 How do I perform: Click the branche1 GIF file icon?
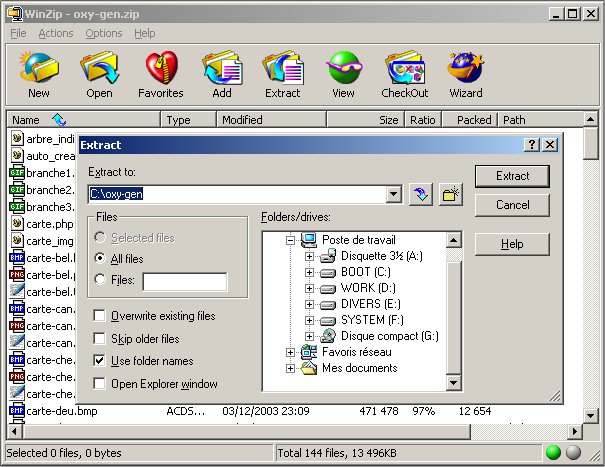point(17,172)
